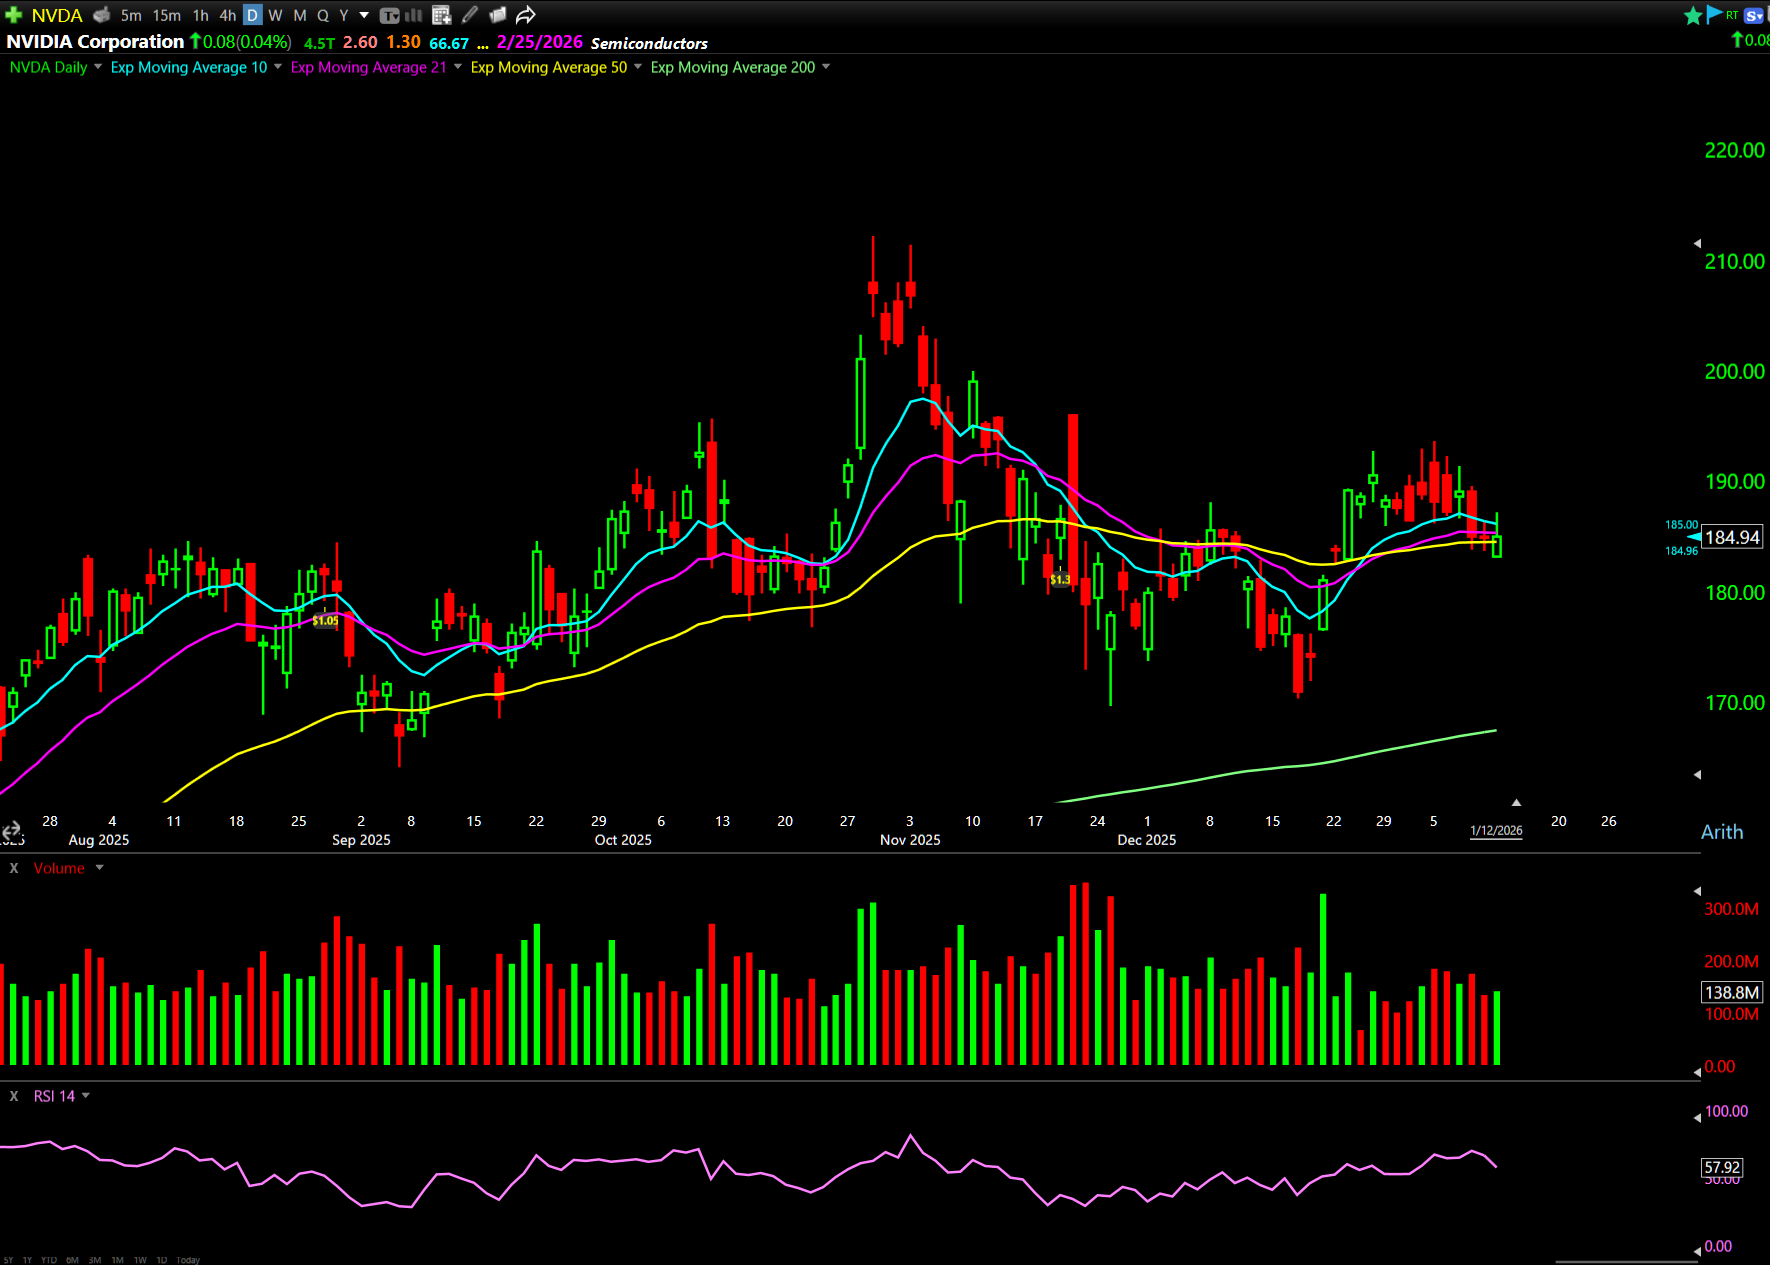Image resolution: width=1770 pixels, height=1265 pixels.
Task: Click the NVDA ticker symbol field
Action: click(x=57, y=15)
